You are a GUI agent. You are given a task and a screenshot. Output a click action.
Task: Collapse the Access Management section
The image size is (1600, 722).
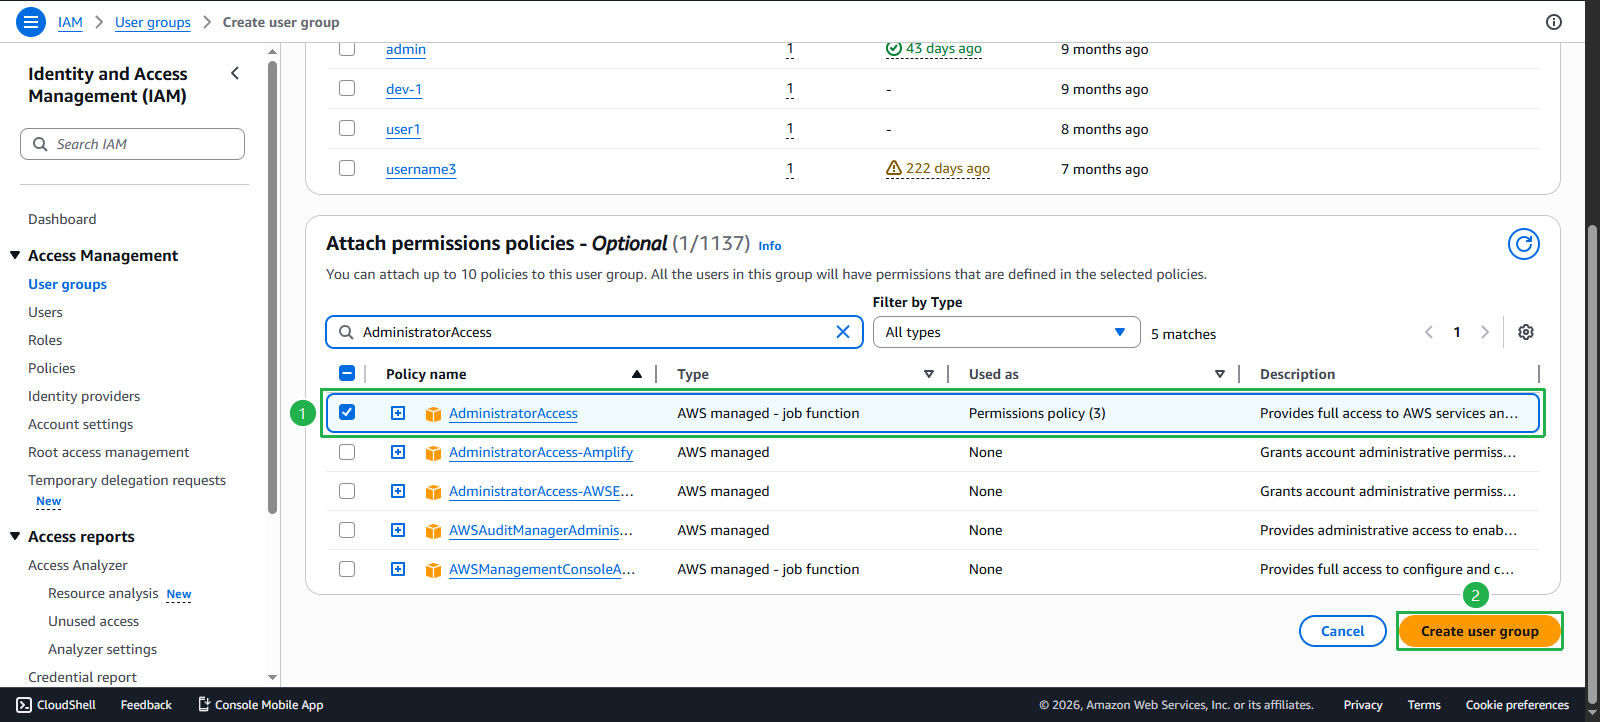point(15,255)
